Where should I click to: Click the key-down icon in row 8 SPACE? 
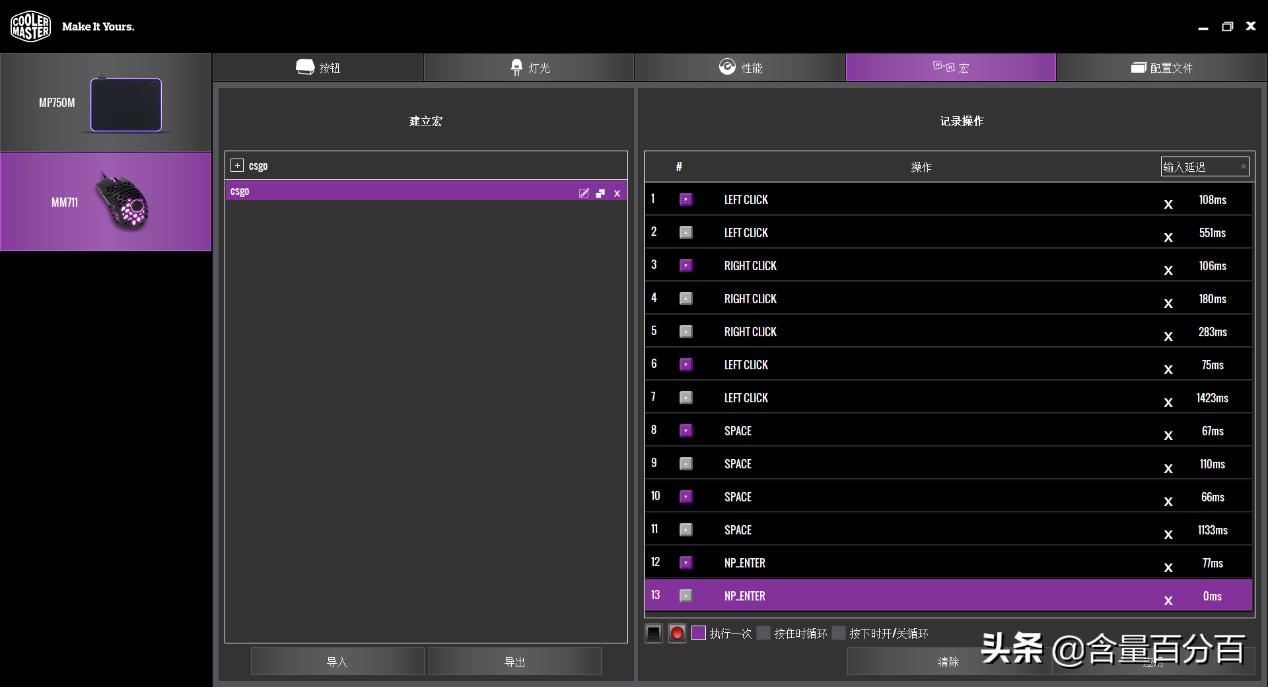click(x=686, y=430)
